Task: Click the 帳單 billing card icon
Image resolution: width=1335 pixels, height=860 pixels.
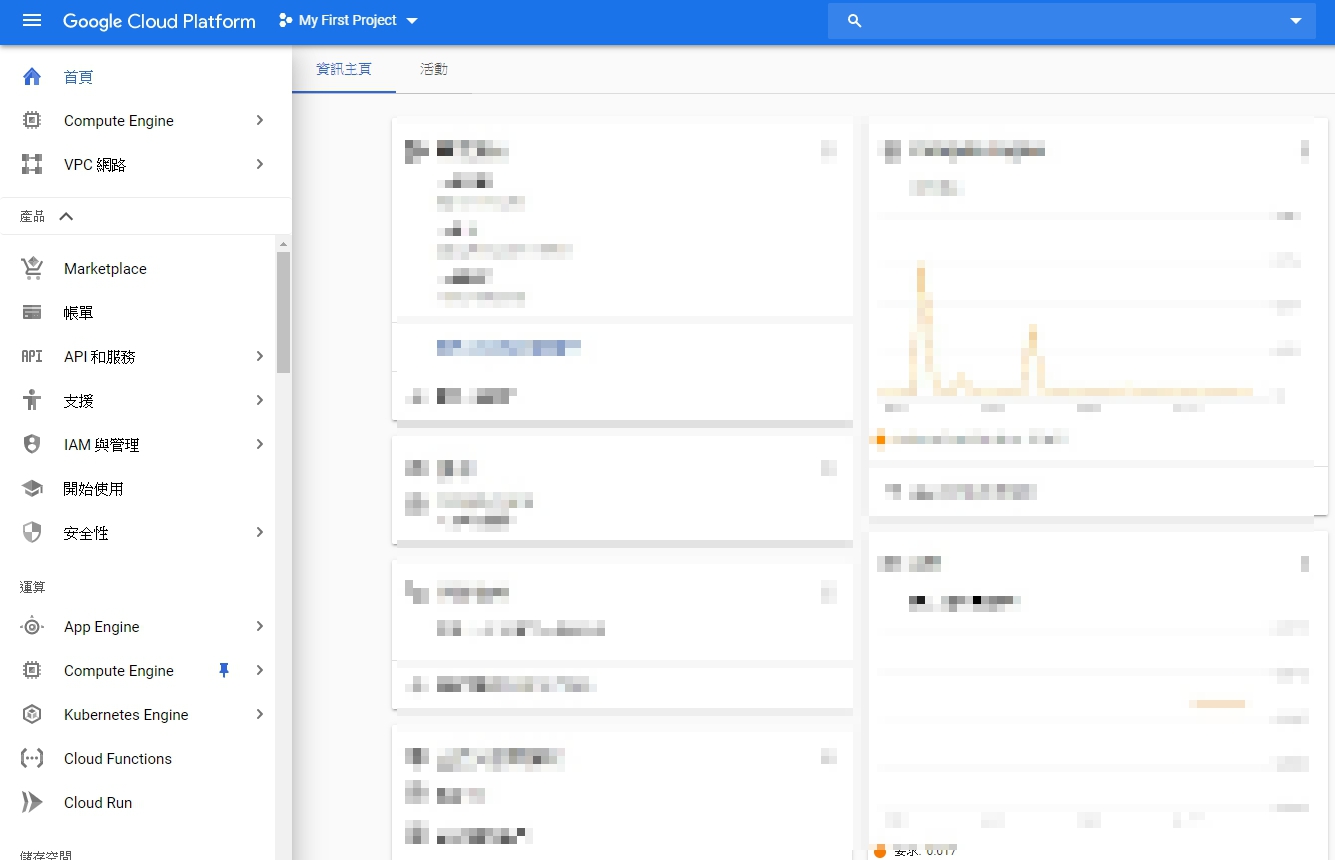Action: 32,313
